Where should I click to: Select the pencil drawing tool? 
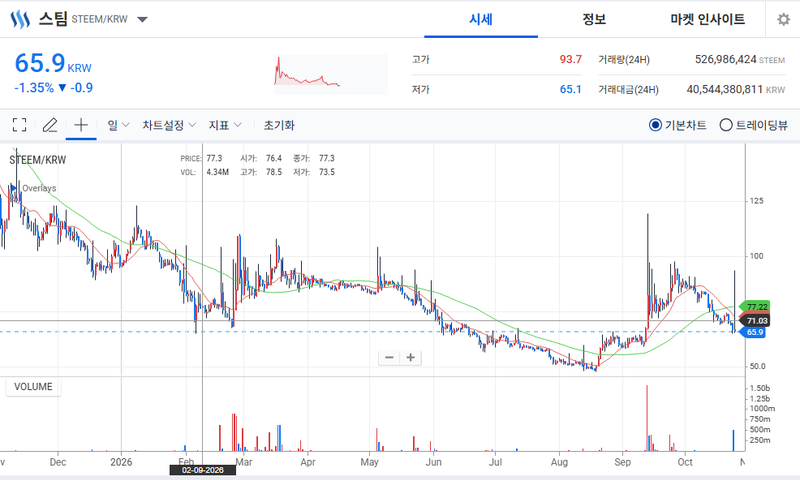click(x=50, y=125)
